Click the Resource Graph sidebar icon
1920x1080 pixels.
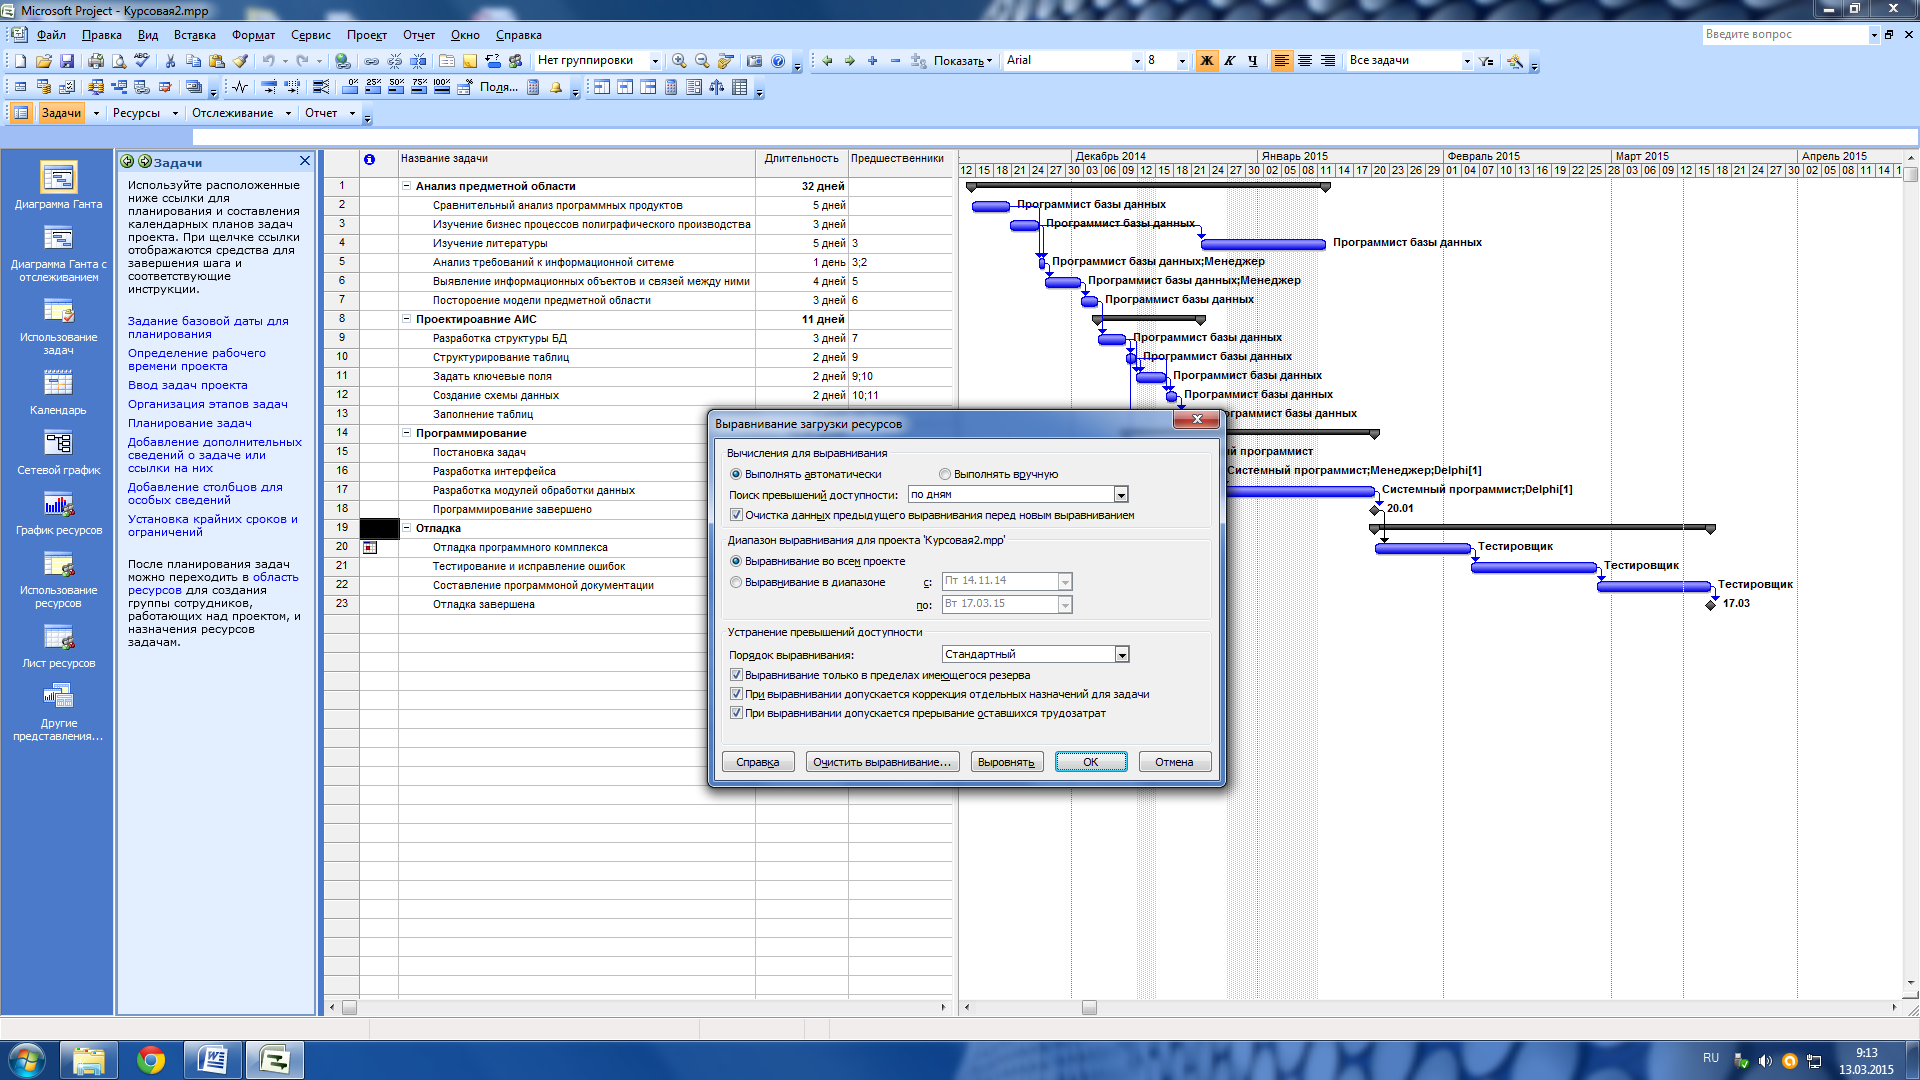(58, 505)
